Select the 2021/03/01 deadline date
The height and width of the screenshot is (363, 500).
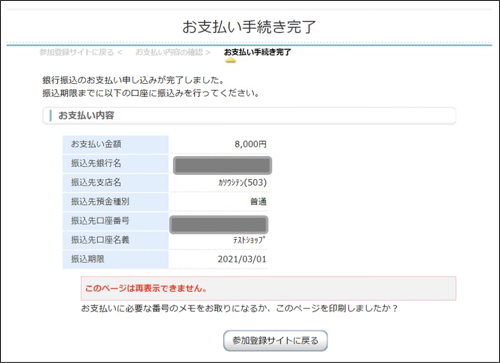click(x=242, y=259)
